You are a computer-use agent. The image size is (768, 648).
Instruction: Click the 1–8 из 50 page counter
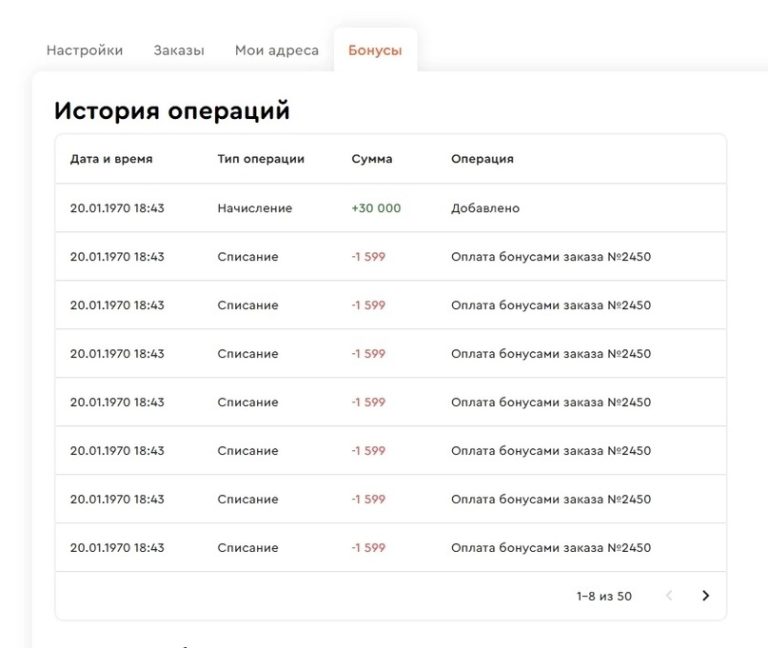pos(604,596)
